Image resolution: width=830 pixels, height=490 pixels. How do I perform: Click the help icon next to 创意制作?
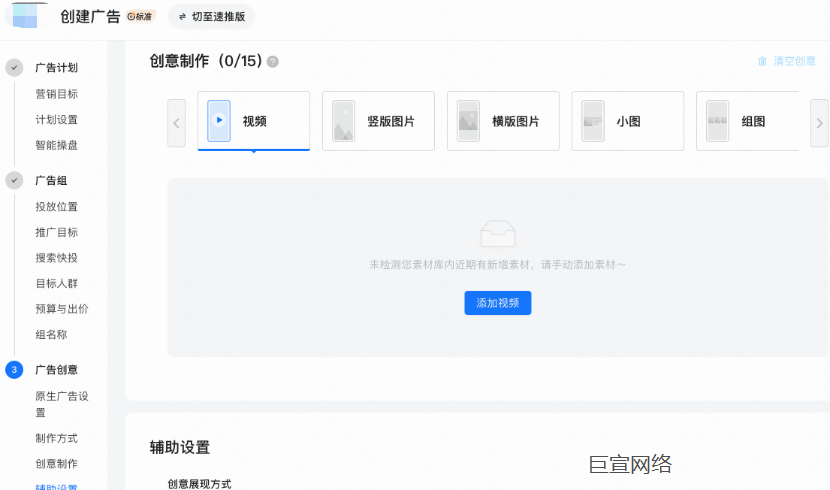coord(273,62)
